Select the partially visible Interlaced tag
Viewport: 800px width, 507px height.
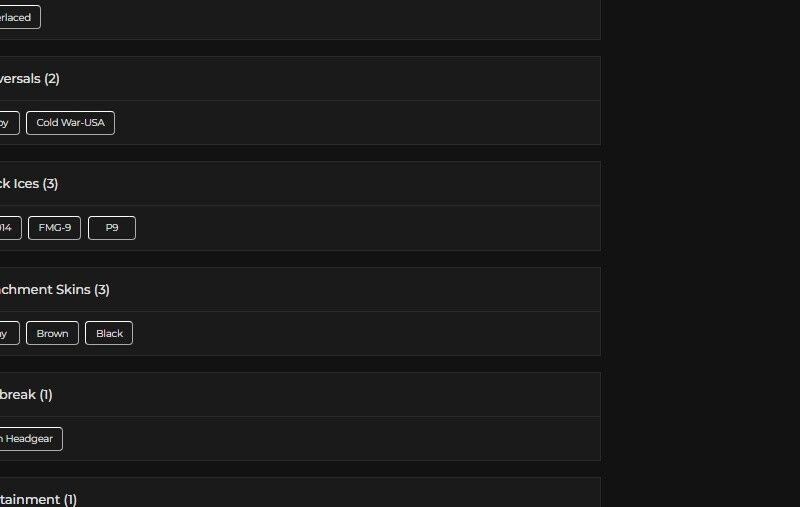point(18,17)
